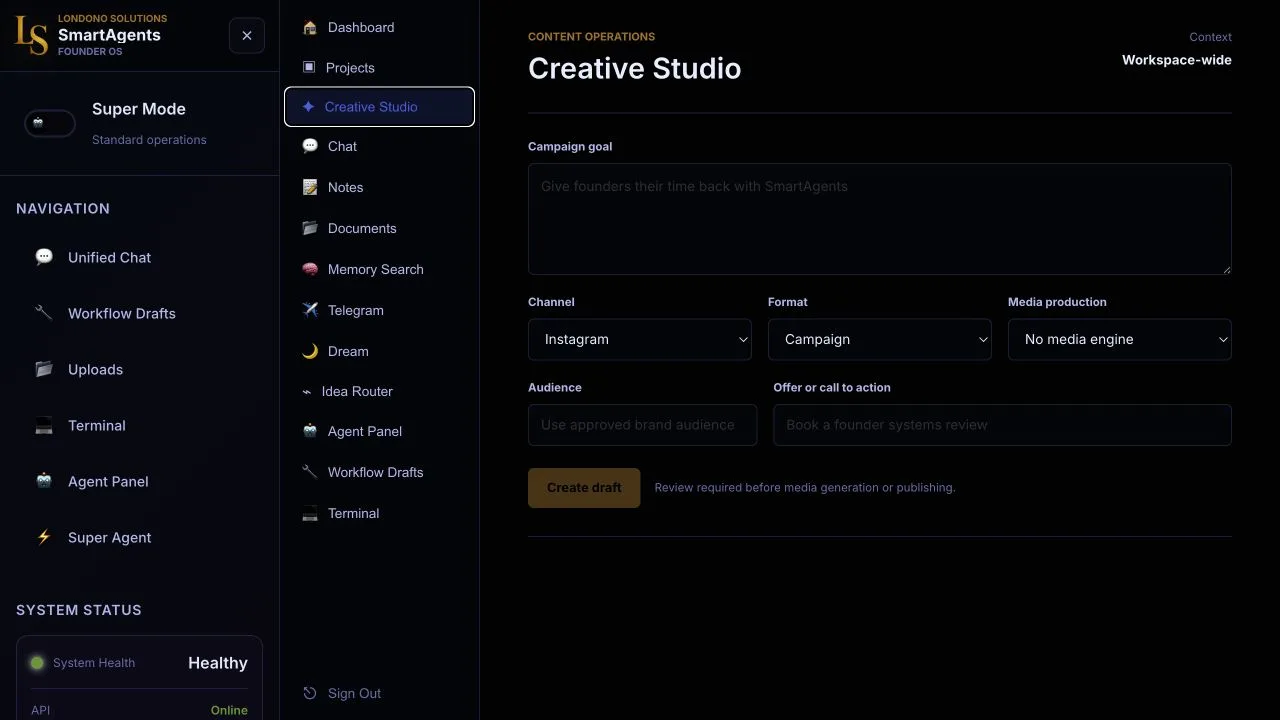Click the System Health green status dot
1280x720 pixels.
tap(37, 663)
